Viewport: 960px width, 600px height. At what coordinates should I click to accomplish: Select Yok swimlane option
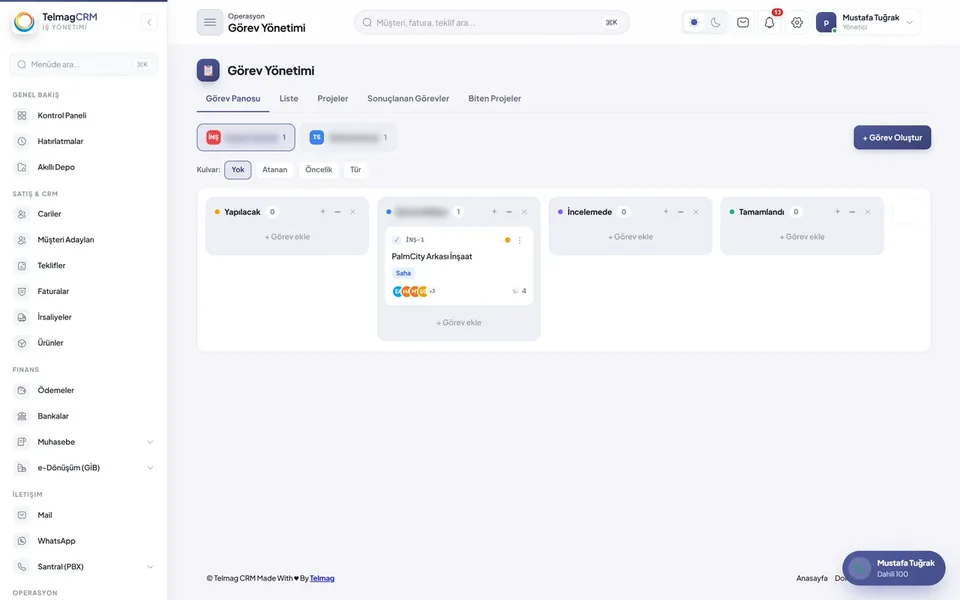[x=238, y=170]
